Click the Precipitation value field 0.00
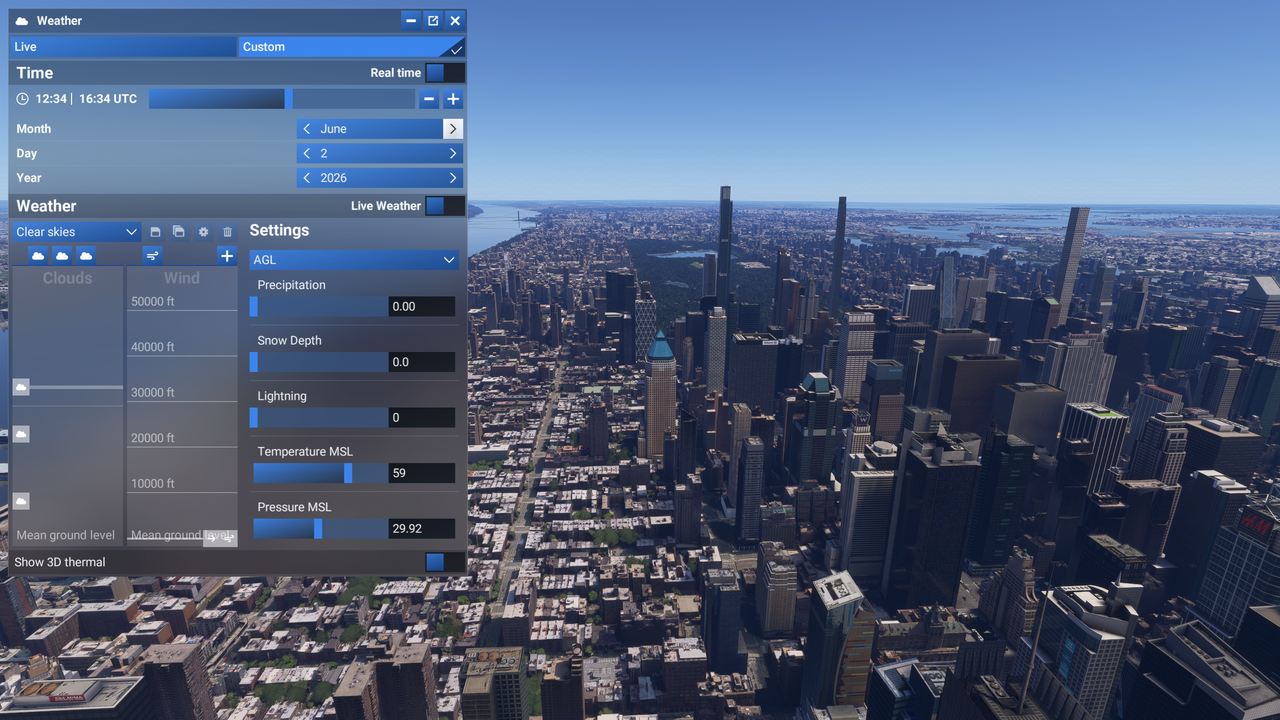1280x720 pixels. point(422,307)
